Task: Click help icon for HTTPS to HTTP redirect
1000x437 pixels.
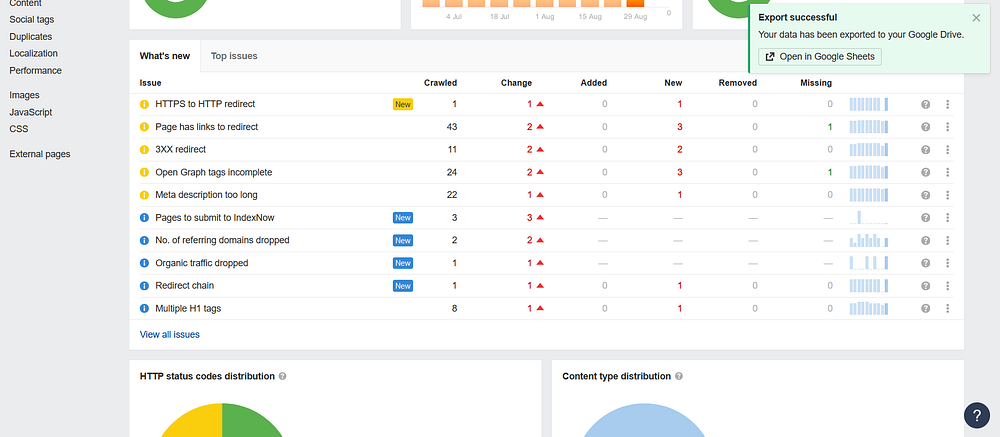Action: point(925,104)
